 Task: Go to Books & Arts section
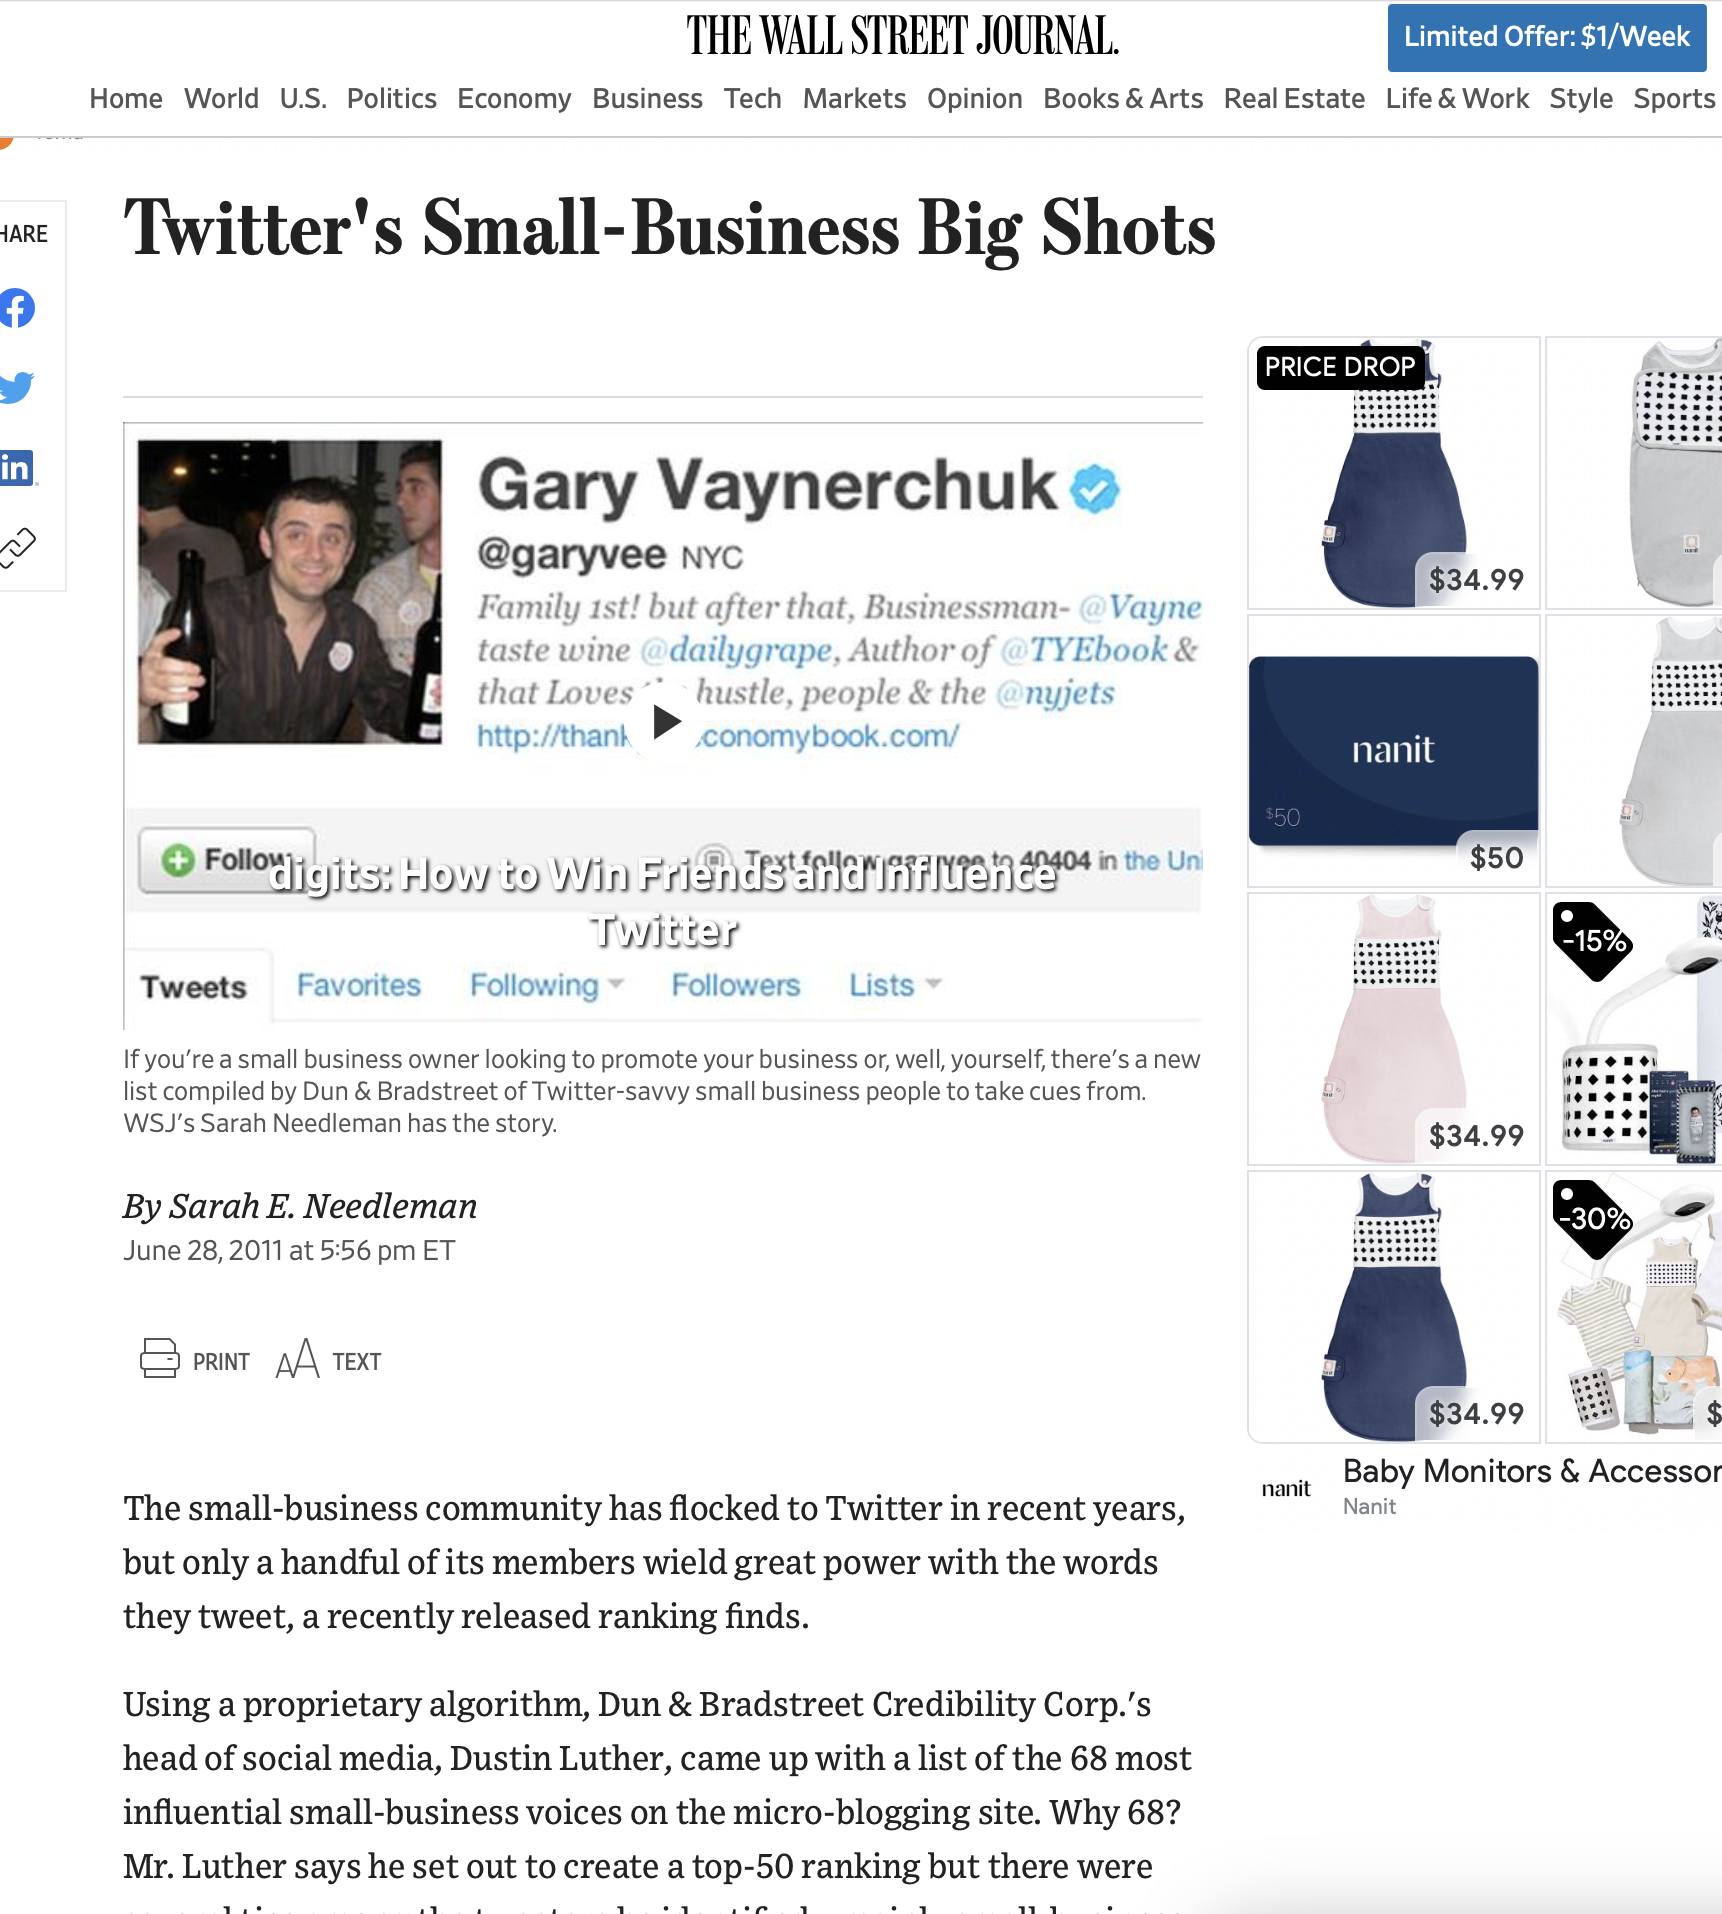[1123, 98]
